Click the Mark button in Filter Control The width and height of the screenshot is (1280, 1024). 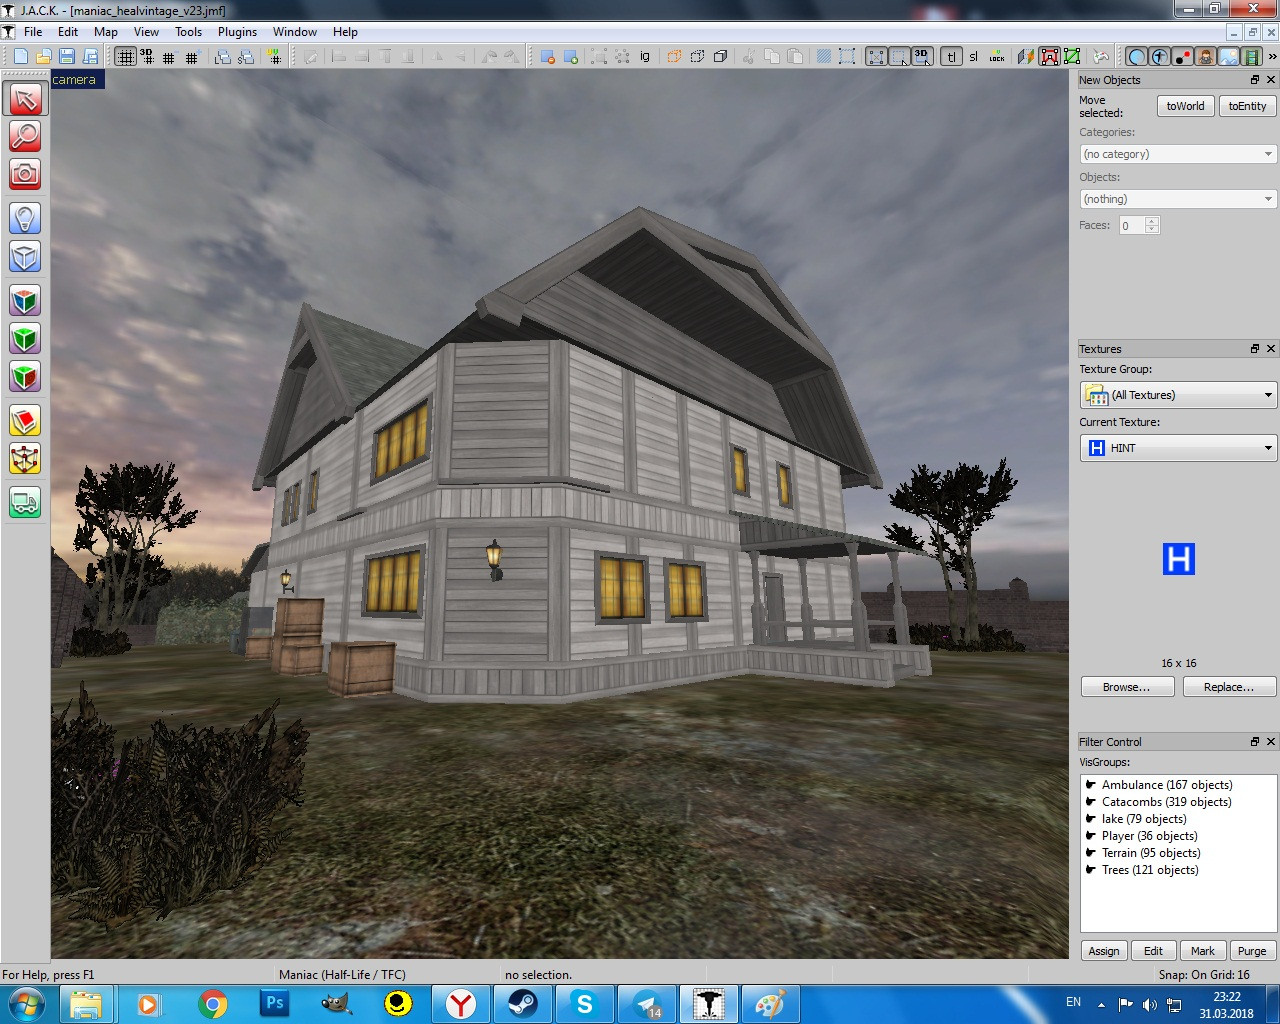pyautogui.click(x=1203, y=951)
